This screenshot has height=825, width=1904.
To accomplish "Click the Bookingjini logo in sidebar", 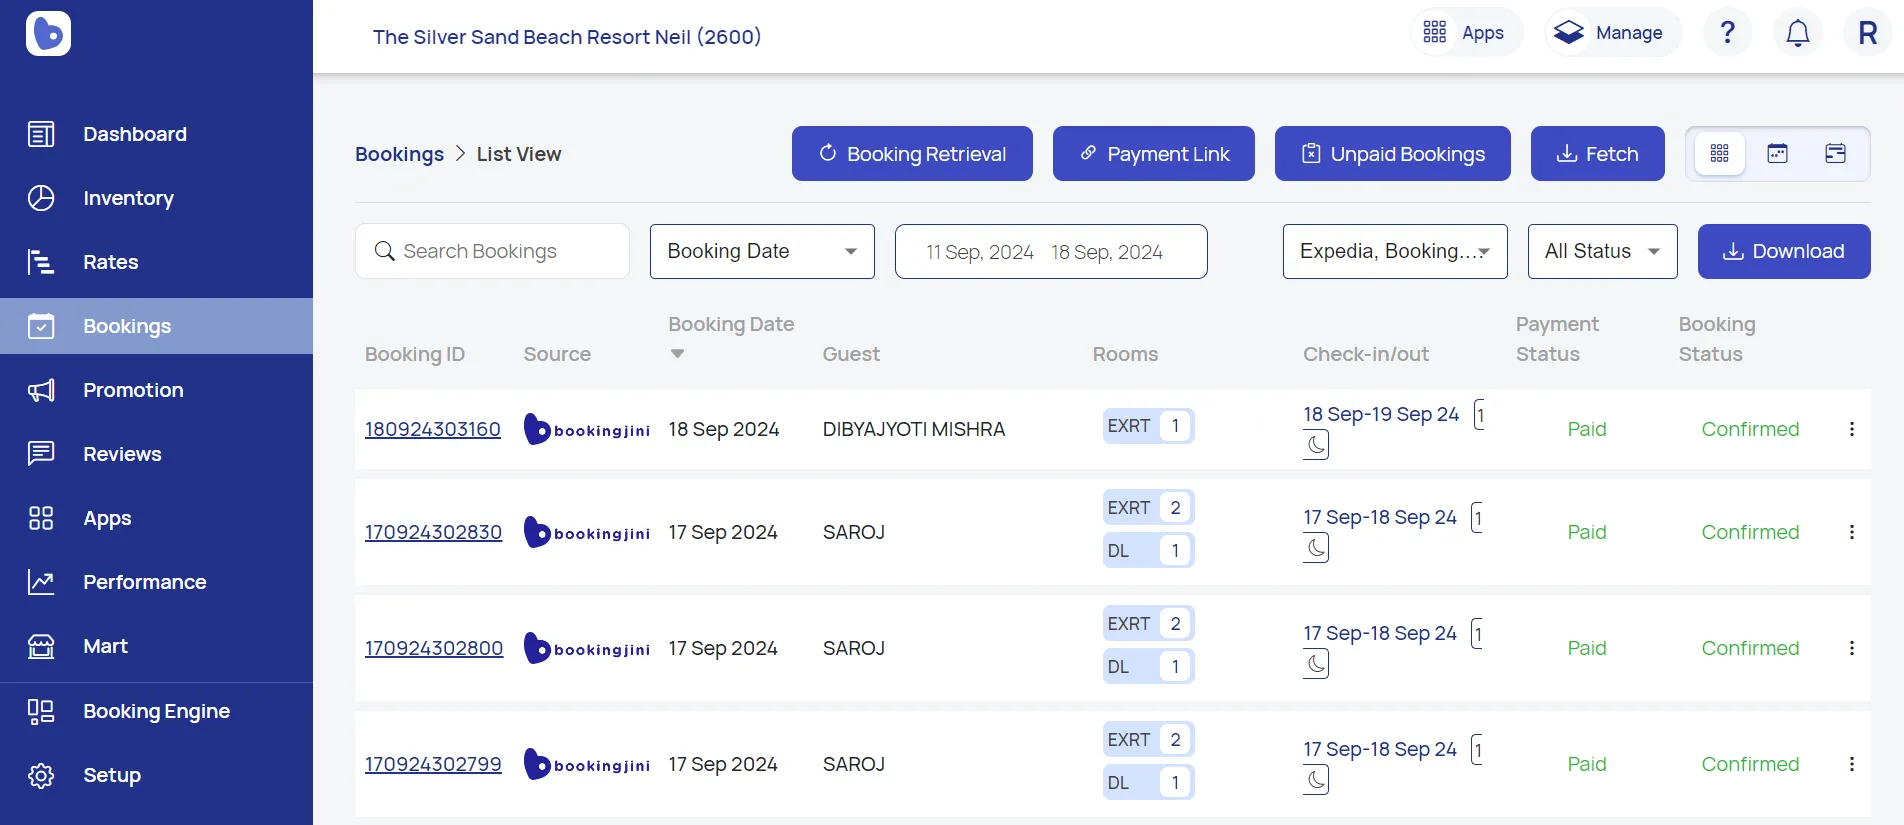I will pyautogui.click(x=48, y=34).
